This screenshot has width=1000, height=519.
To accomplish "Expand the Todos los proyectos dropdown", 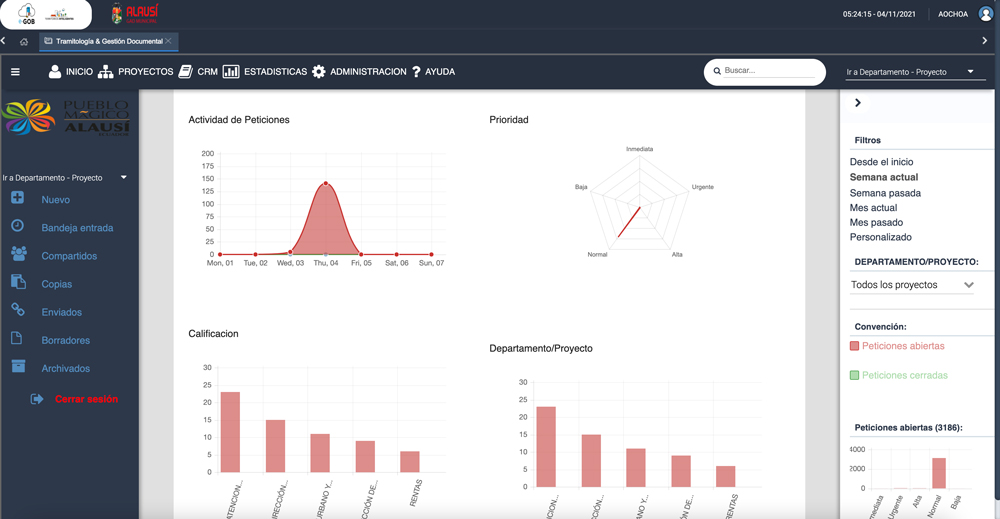I will (911, 285).
